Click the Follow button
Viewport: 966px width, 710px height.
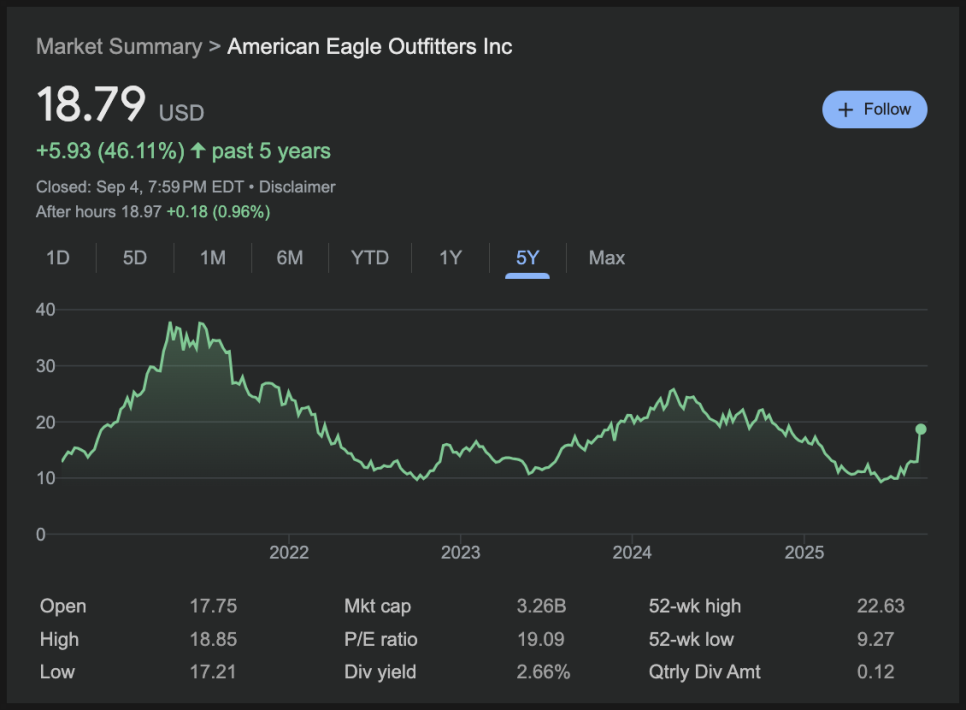874,110
